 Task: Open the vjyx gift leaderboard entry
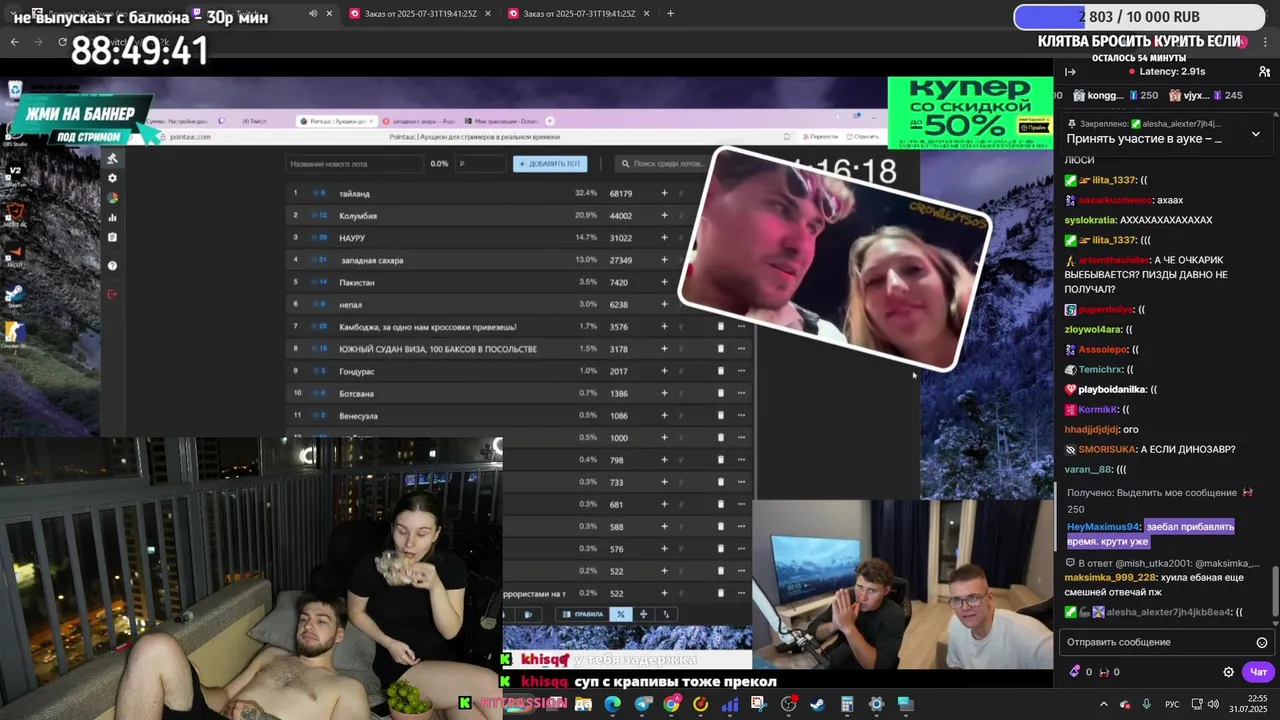tap(1206, 95)
